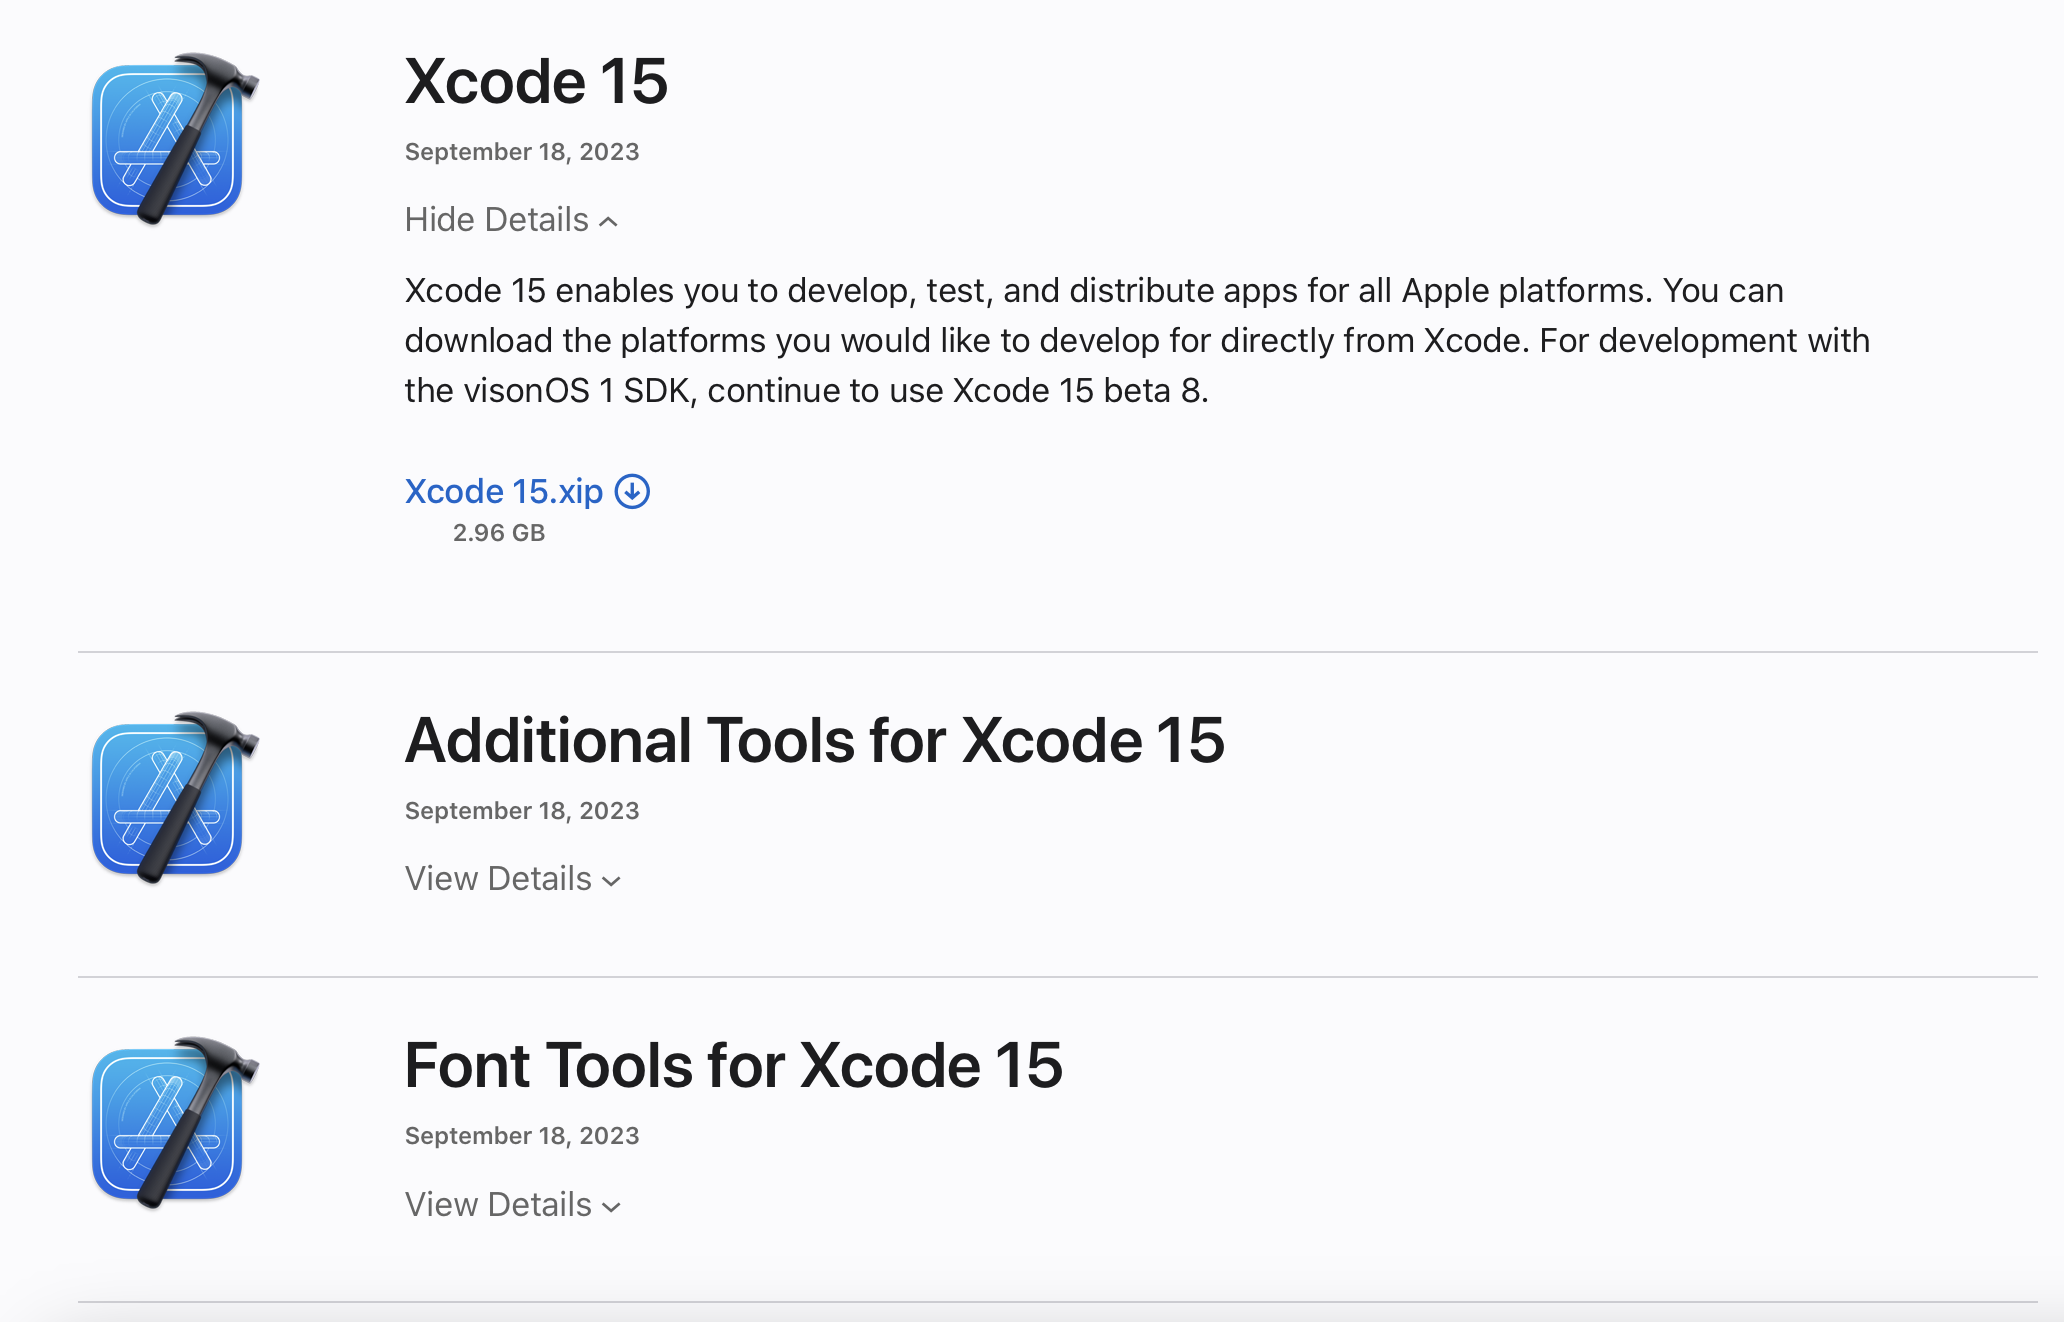Collapse the Xcode 15 section with Hide Details

coord(497,220)
